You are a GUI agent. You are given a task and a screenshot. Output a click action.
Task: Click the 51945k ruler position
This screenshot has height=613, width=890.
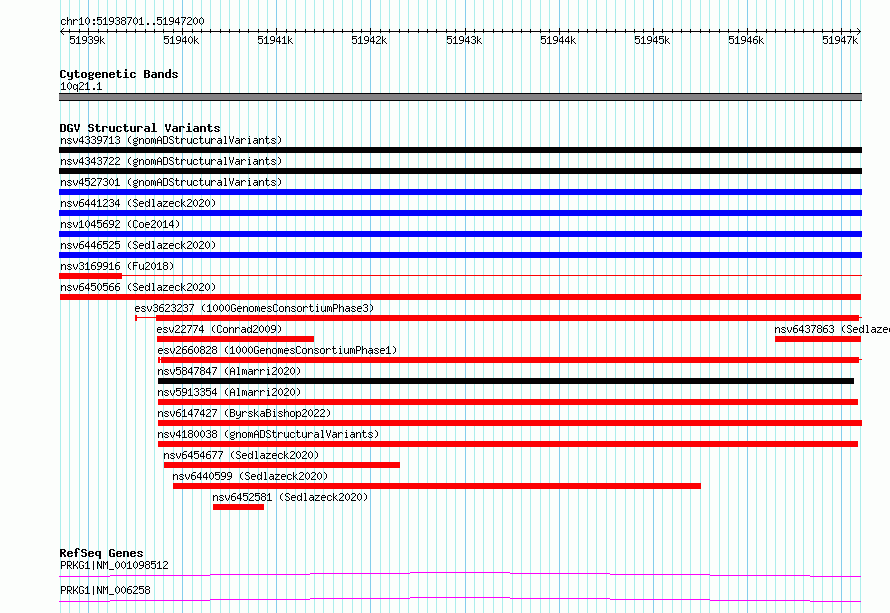652,40
